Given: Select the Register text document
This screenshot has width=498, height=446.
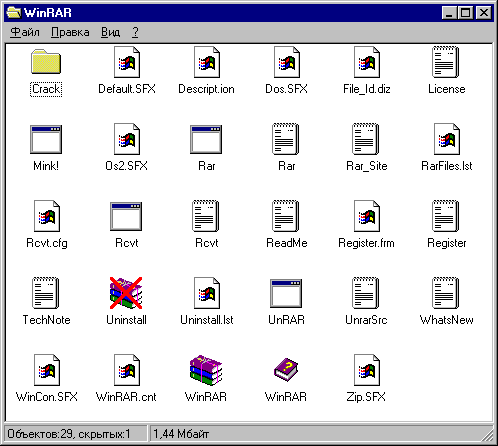Looking at the screenshot, I should coord(446,216).
